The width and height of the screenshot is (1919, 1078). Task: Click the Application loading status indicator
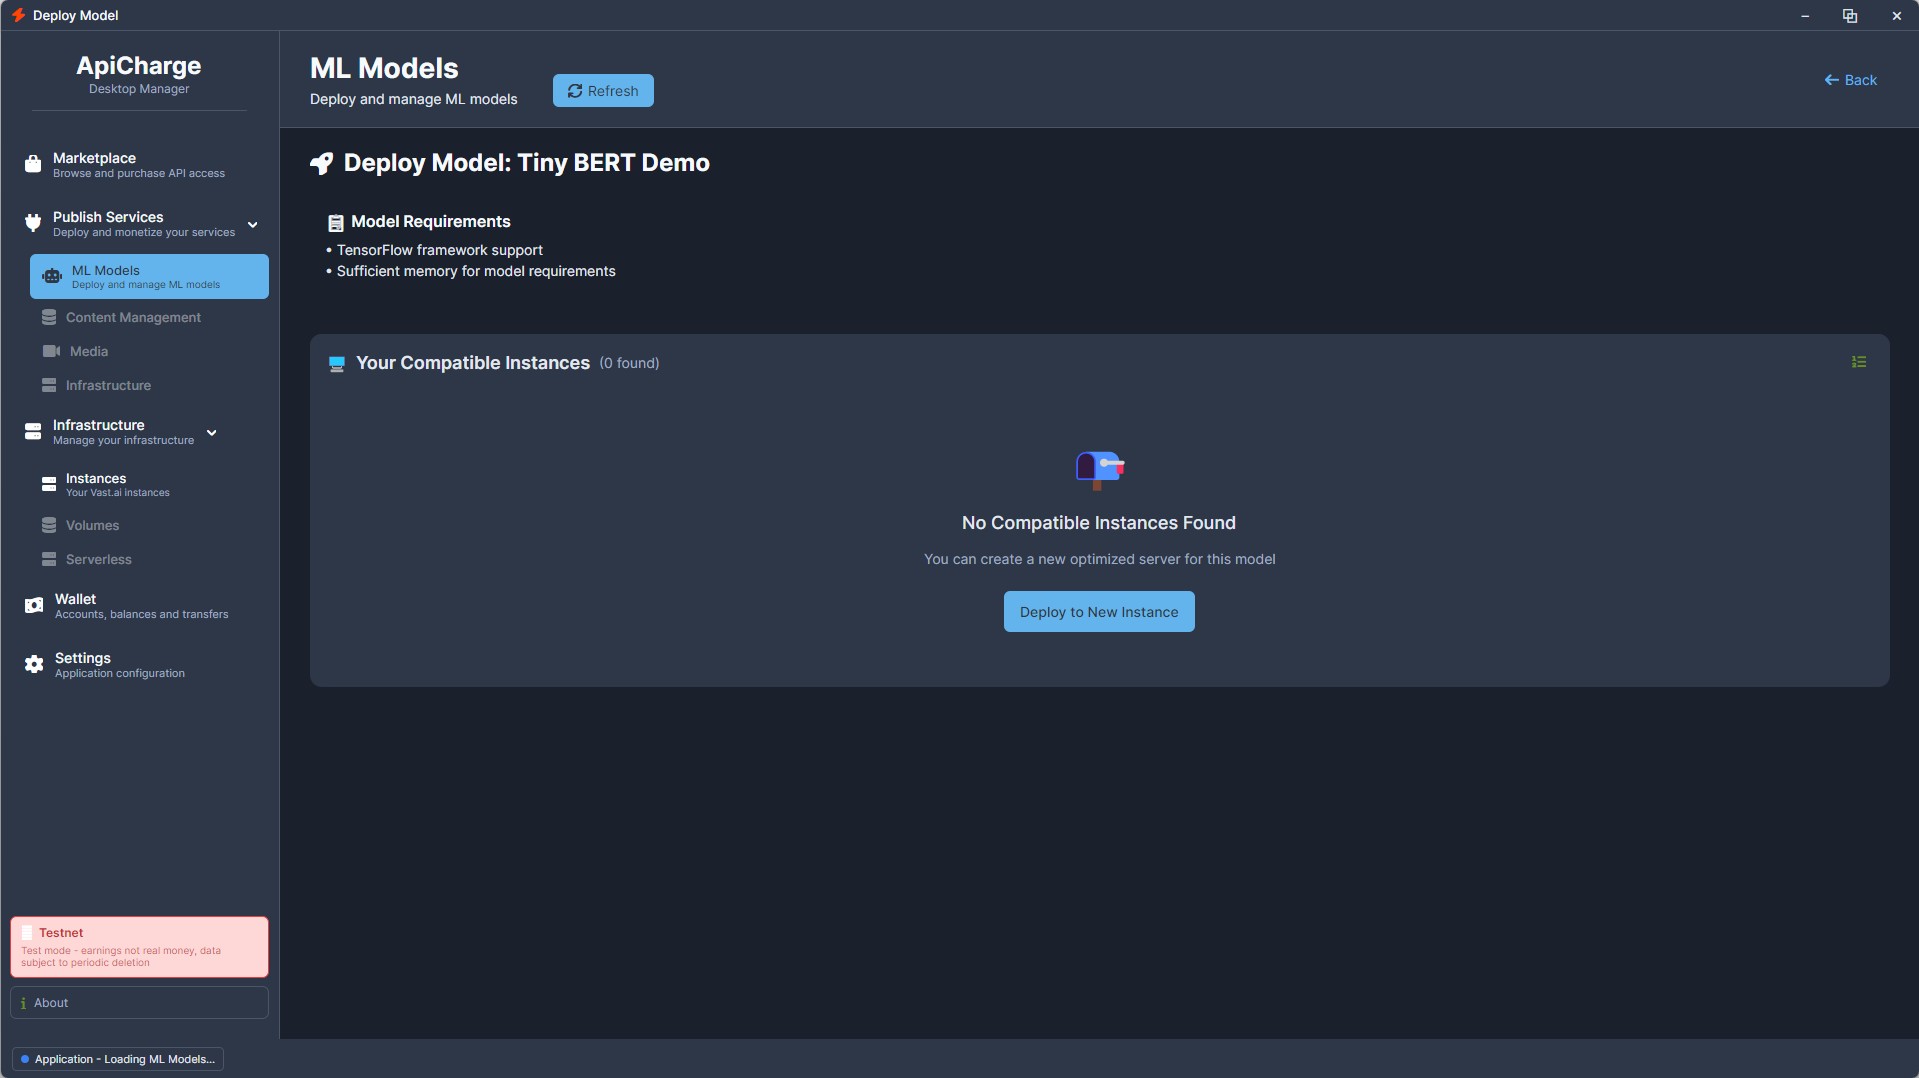click(118, 1059)
